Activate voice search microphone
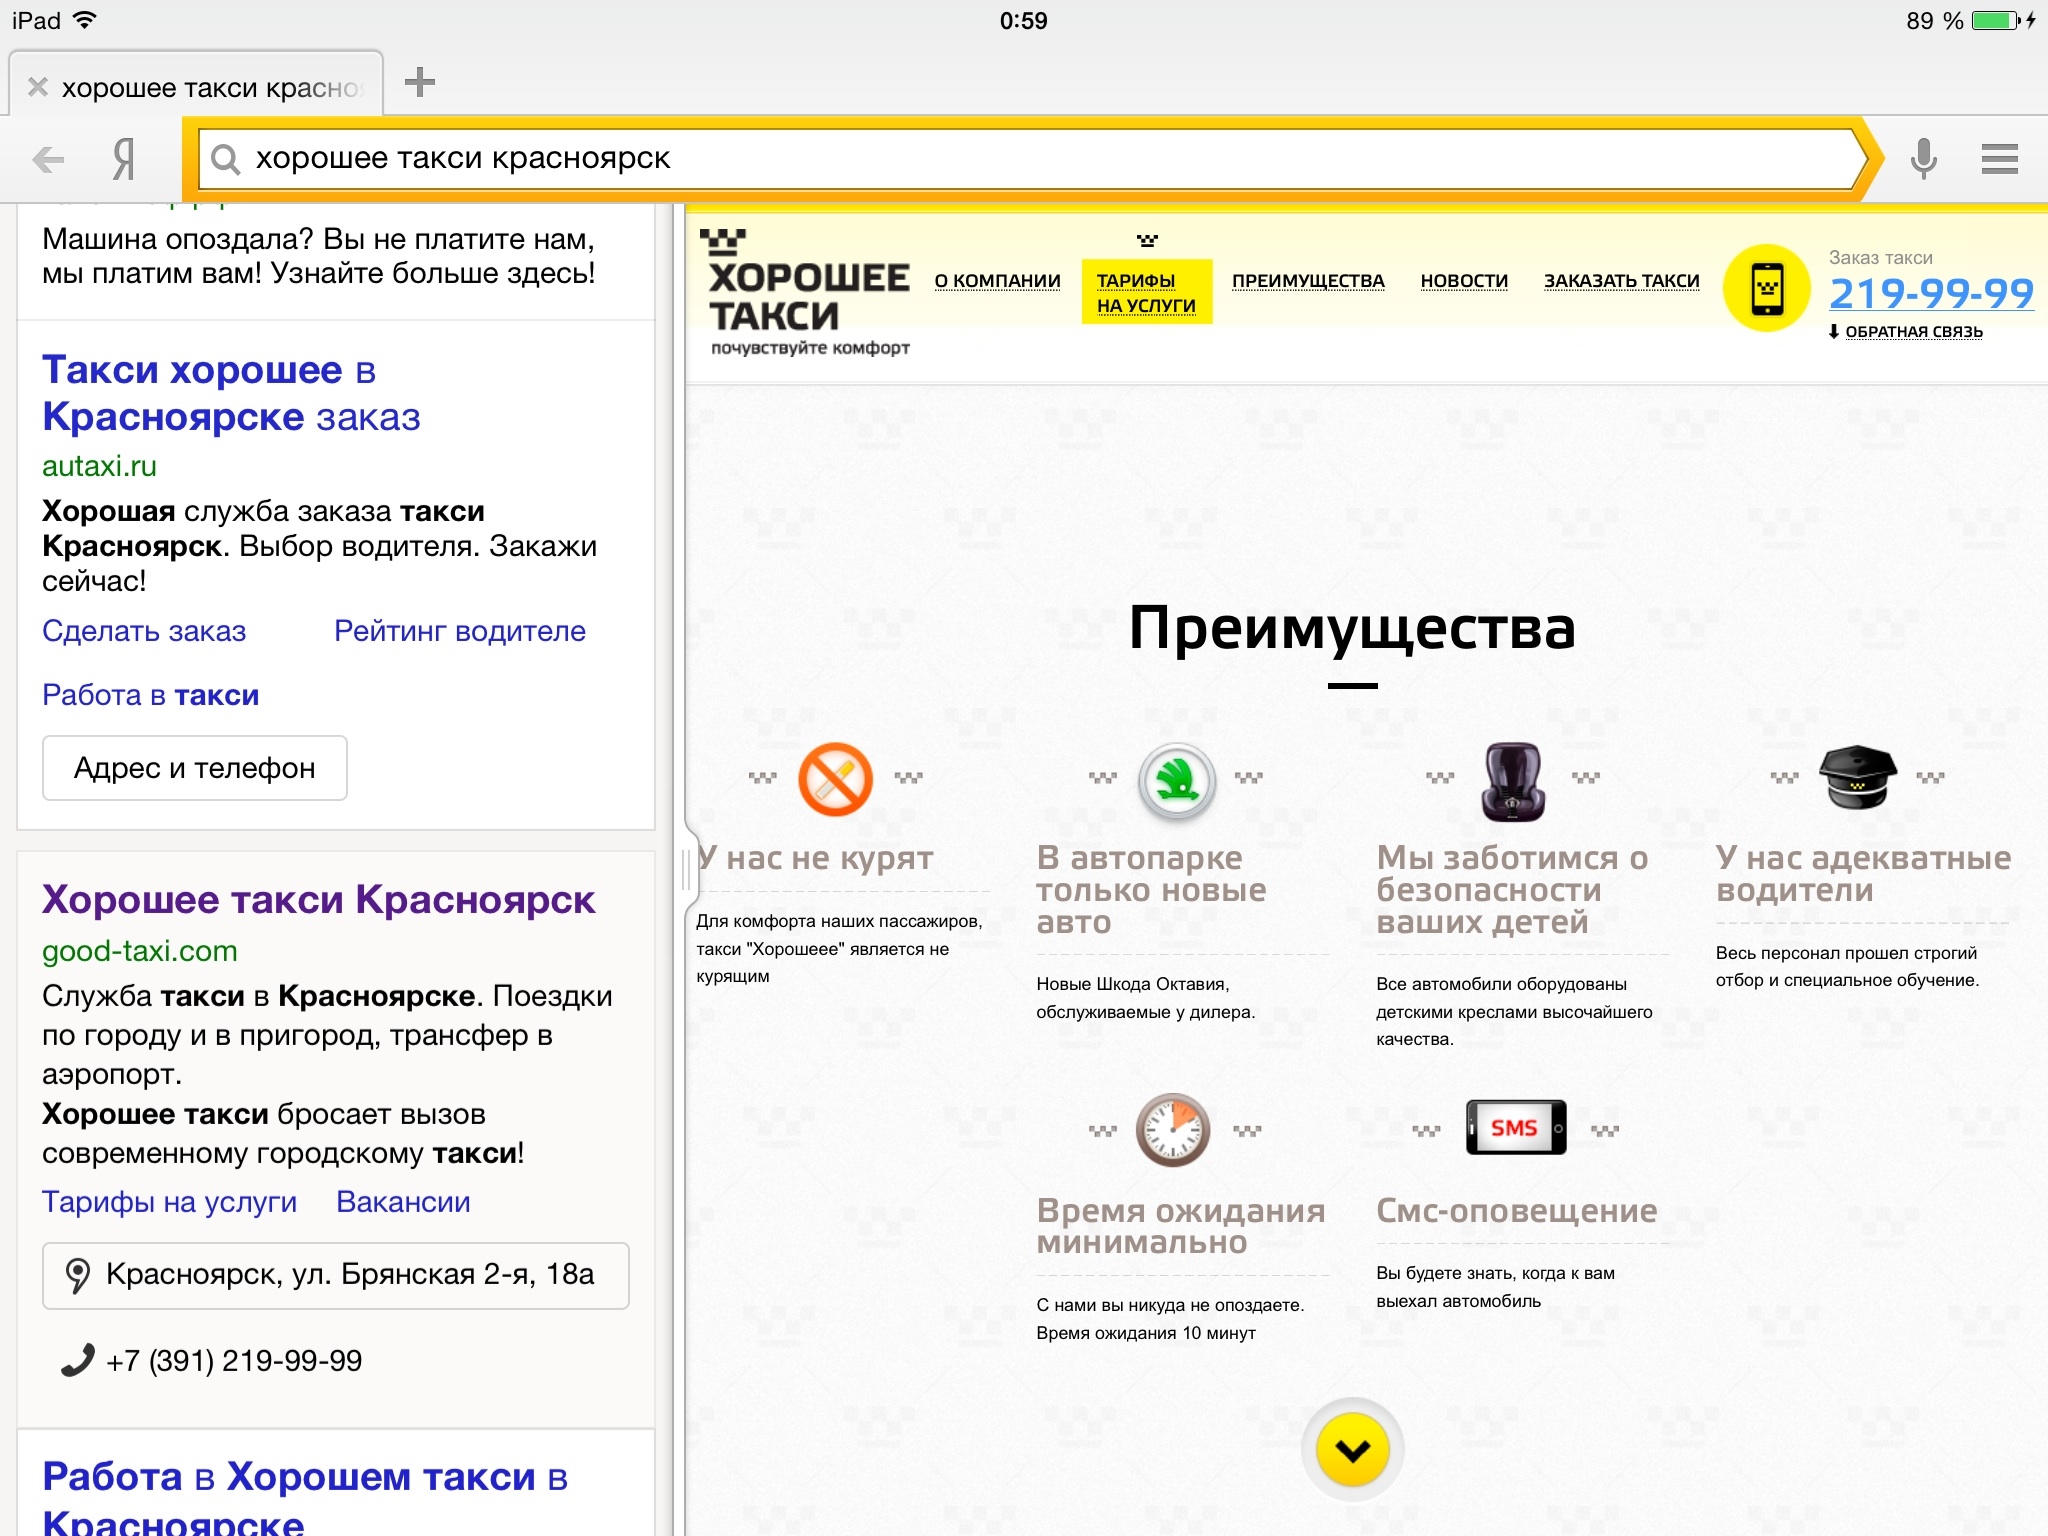 [1923, 159]
